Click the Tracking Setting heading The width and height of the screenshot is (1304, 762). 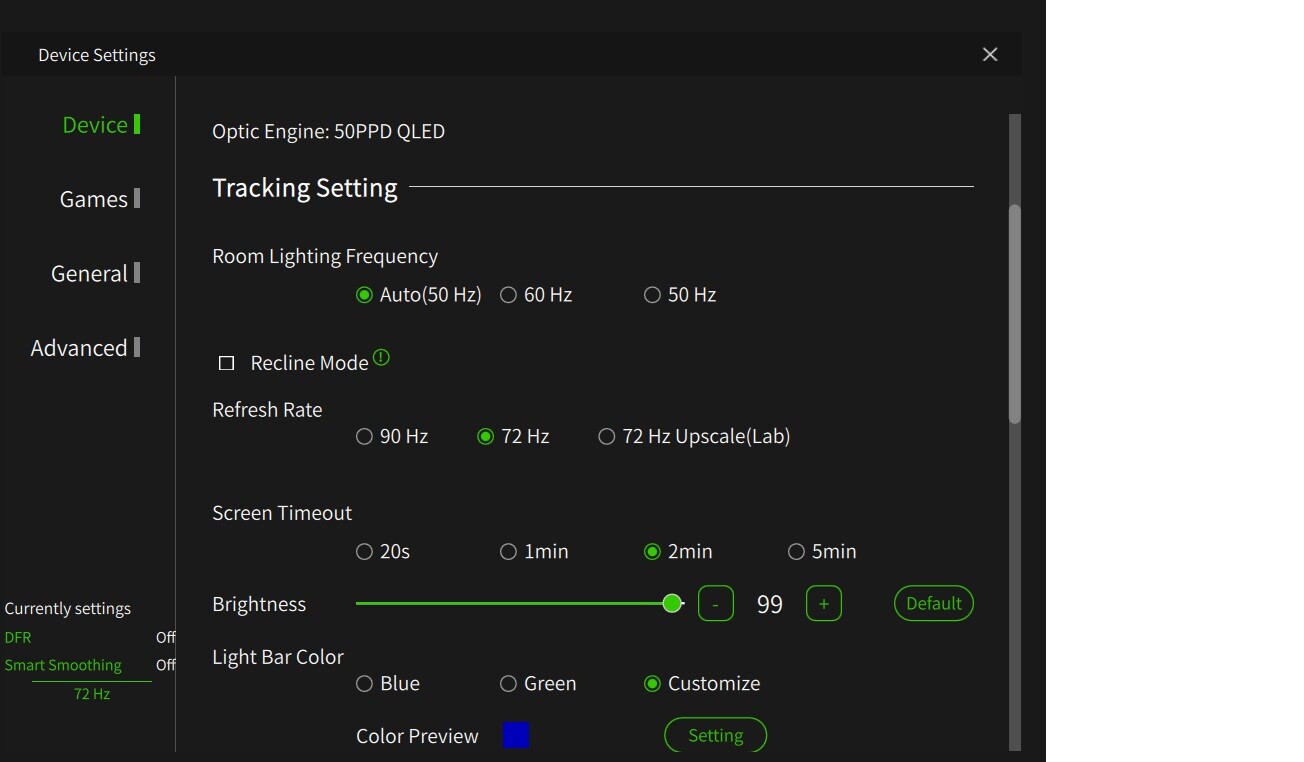pyautogui.click(x=305, y=188)
